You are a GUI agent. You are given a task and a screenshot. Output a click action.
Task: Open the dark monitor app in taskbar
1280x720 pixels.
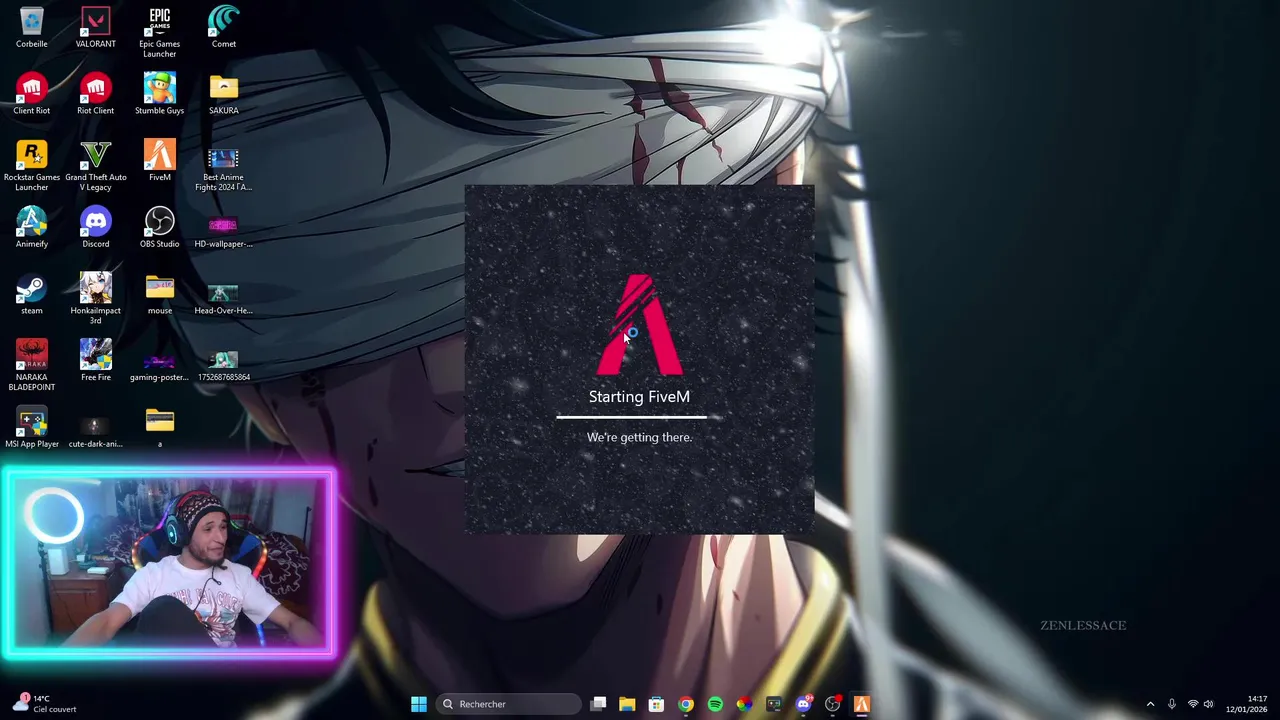click(x=774, y=704)
